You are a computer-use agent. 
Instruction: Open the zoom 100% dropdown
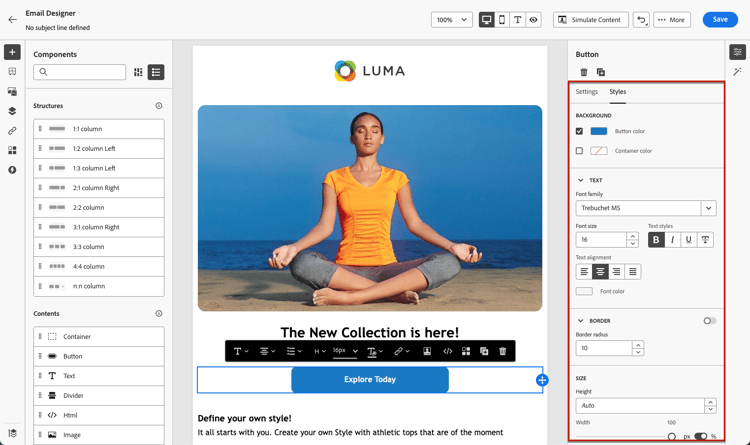452,20
